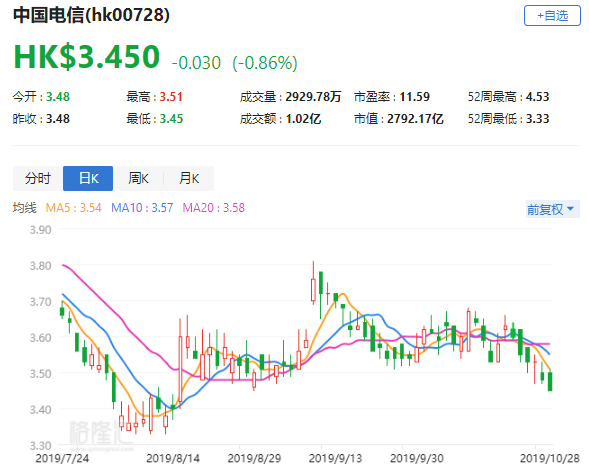The image size is (589, 466).
Task: Open the 周K weekly chart tab
Action: pyautogui.click(x=138, y=178)
